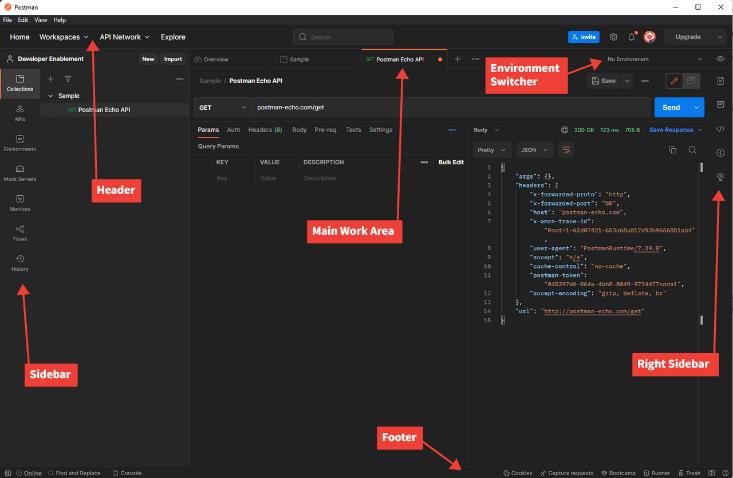Open the Console in footer
733x478 pixels.
click(127, 473)
